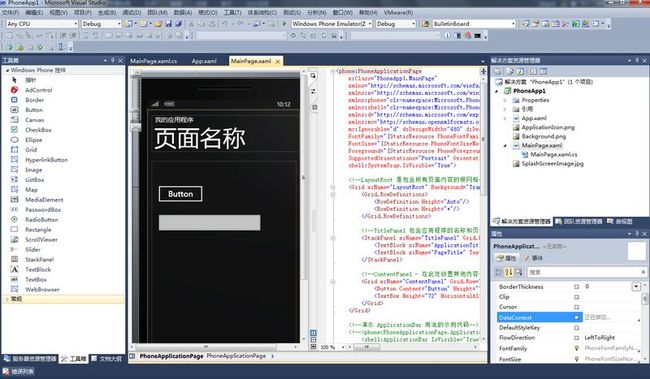Viewport: 650px width, 379px height.
Task: Click the property marker beside BorderThickness
Action: (x=577, y=287)
